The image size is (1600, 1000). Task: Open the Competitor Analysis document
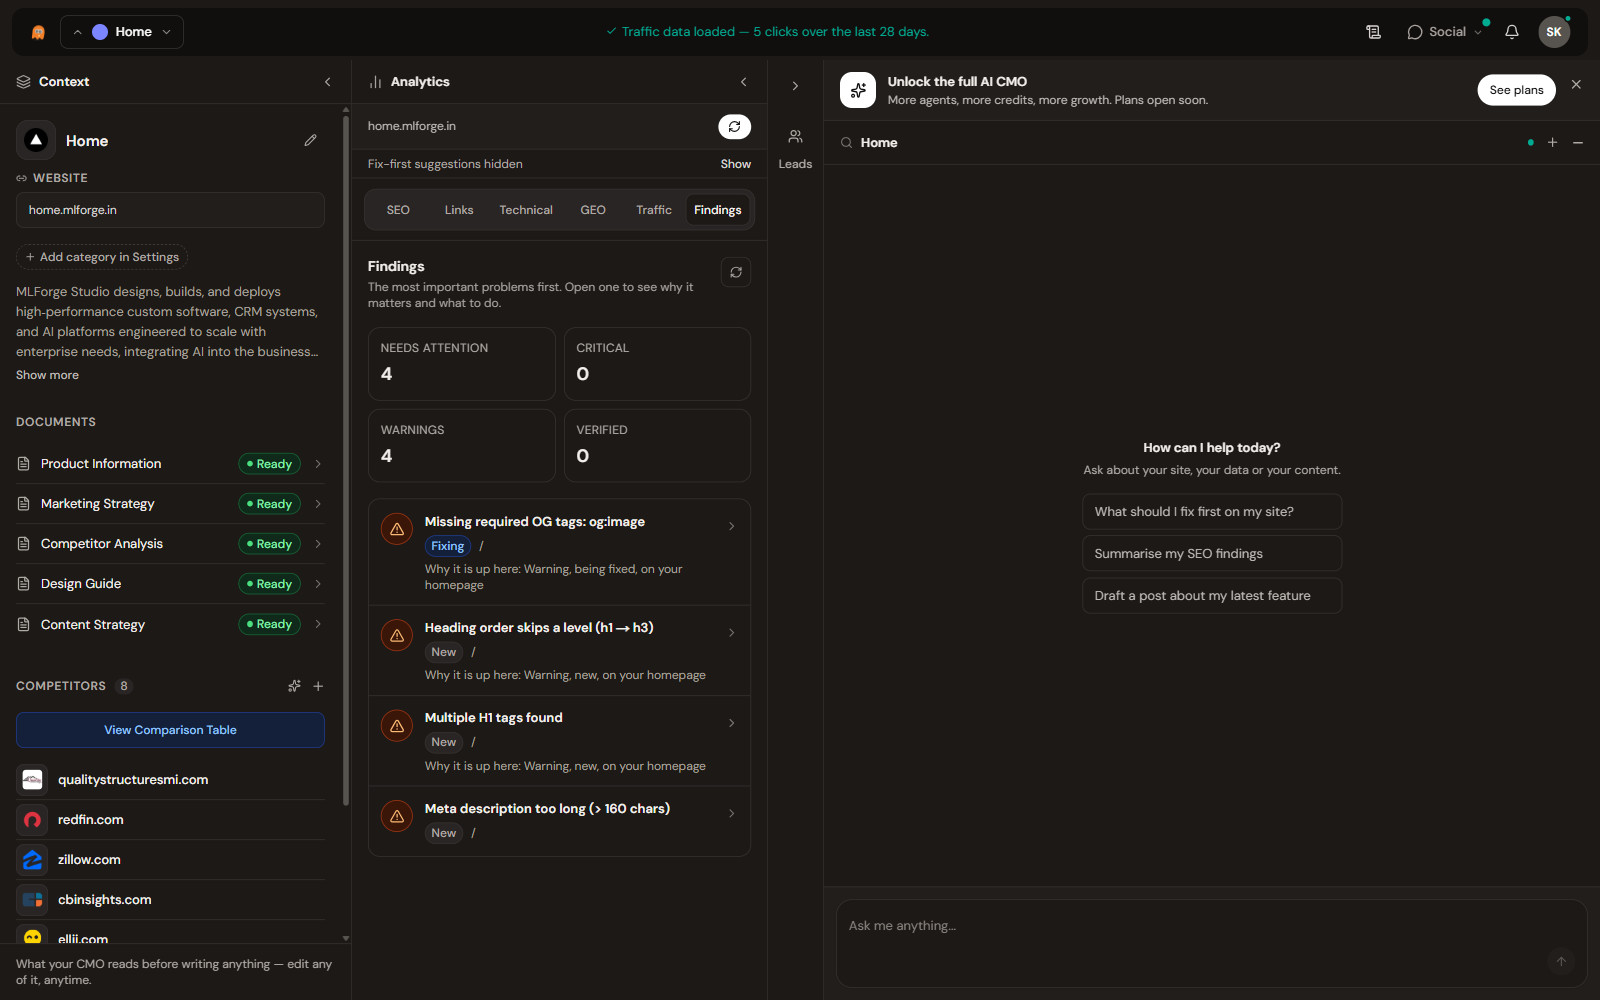(170, 544)
